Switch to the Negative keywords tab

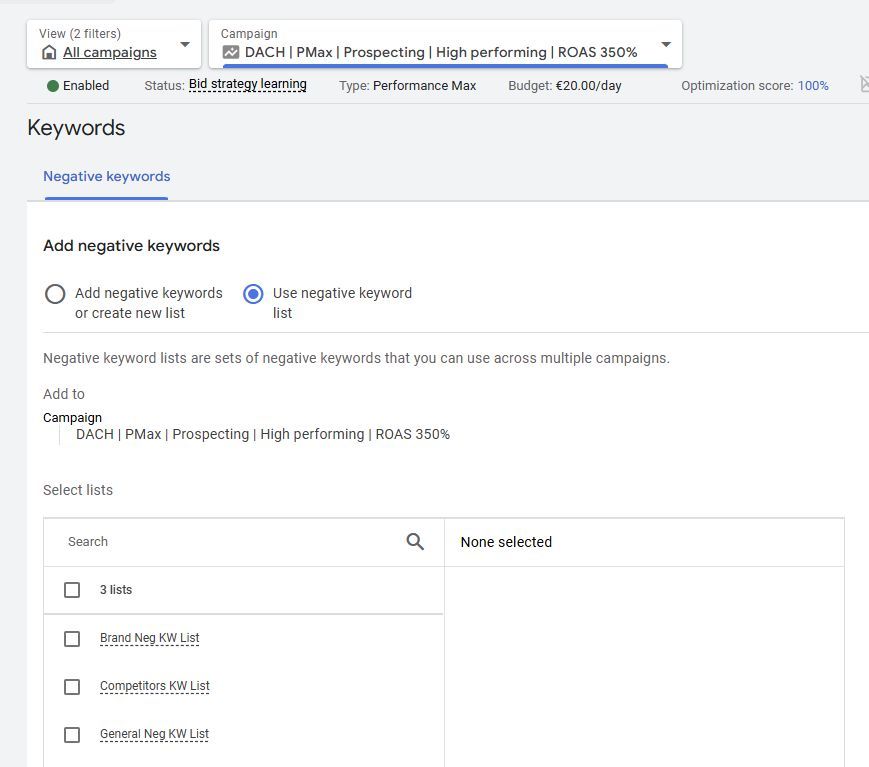[x=106, y=176]
